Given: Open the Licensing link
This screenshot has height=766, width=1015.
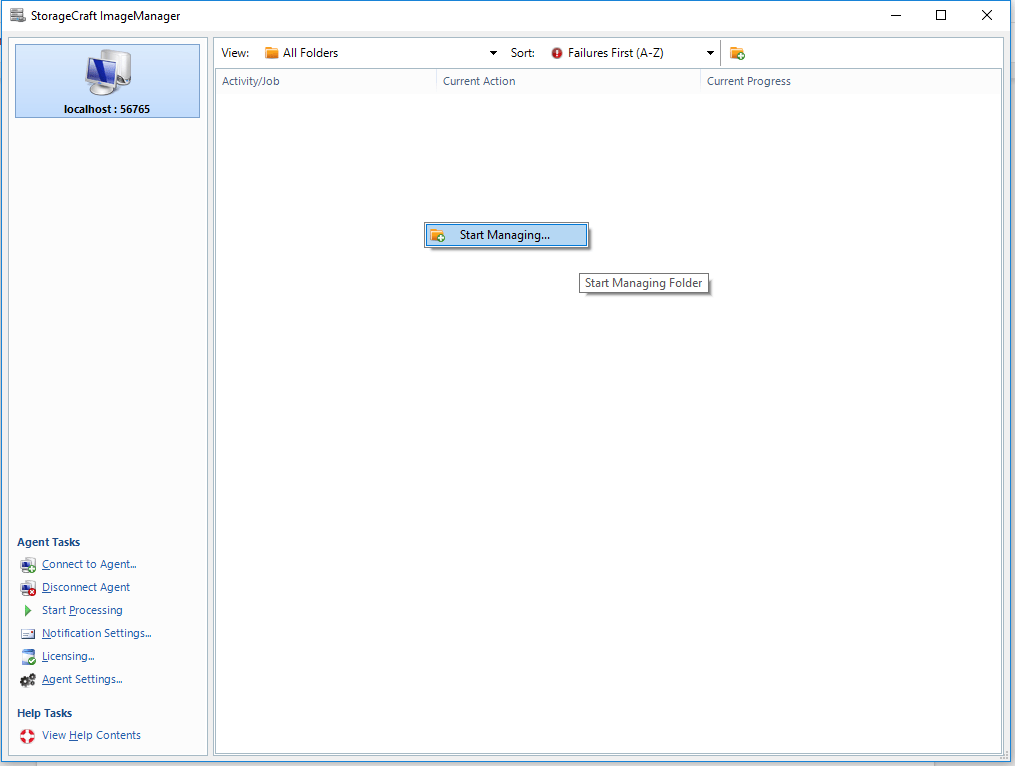Looking at the screenshot, I should (65, 656).
